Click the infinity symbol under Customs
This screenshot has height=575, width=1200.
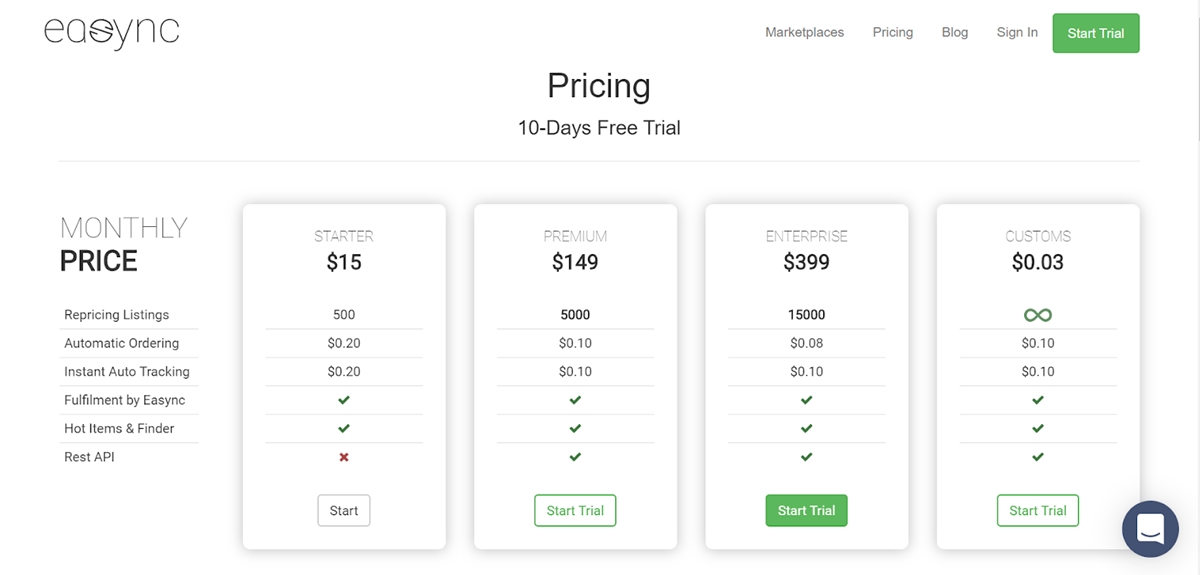pos(1038,315)
